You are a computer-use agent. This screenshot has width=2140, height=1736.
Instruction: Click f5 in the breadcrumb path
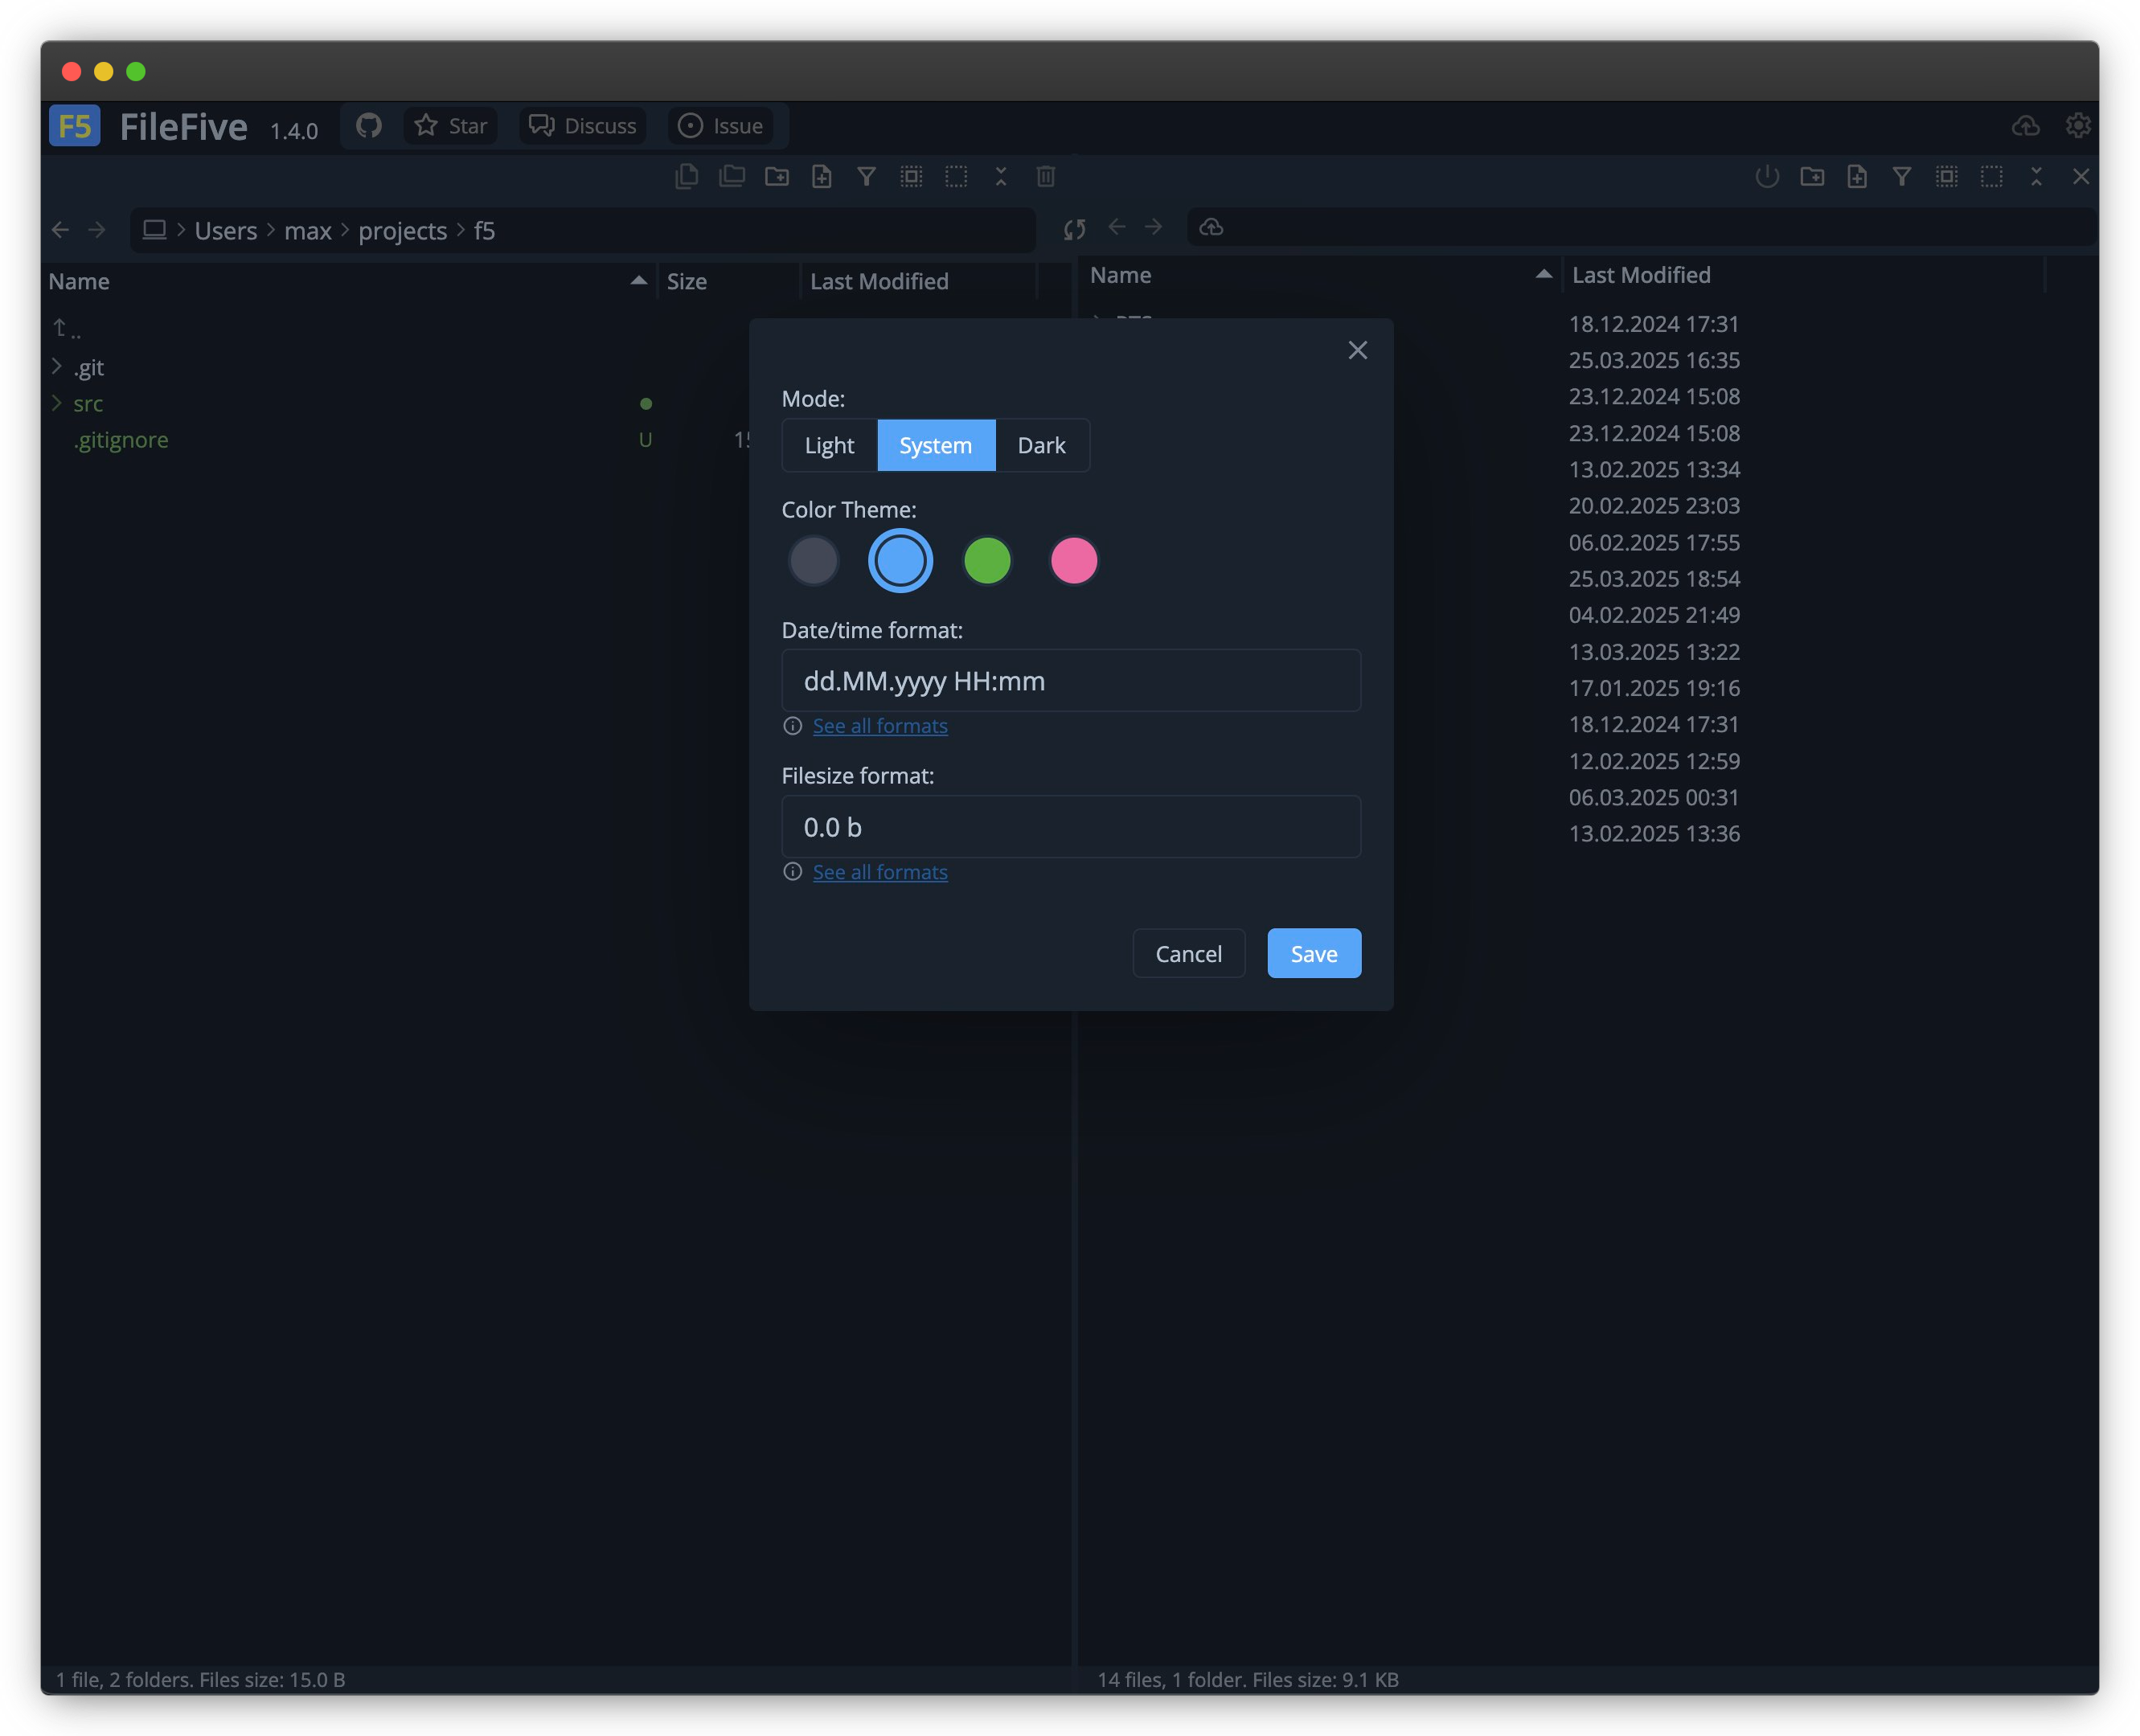pos(484,231)
